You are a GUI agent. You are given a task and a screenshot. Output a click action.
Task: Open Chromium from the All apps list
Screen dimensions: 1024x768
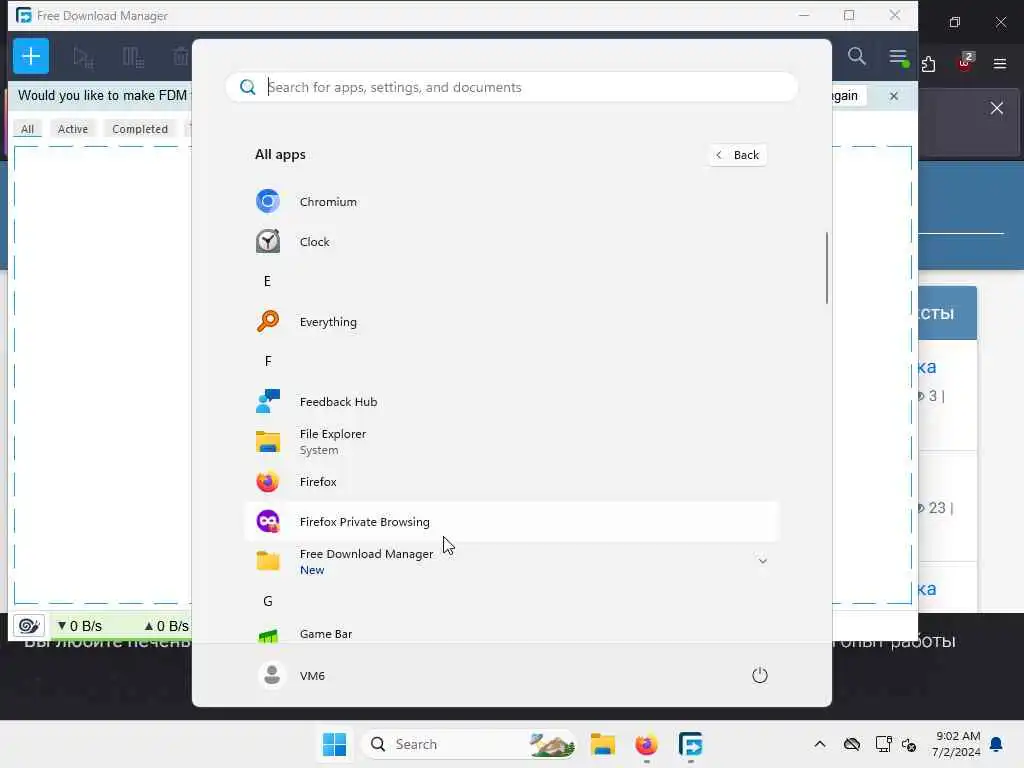511,202
